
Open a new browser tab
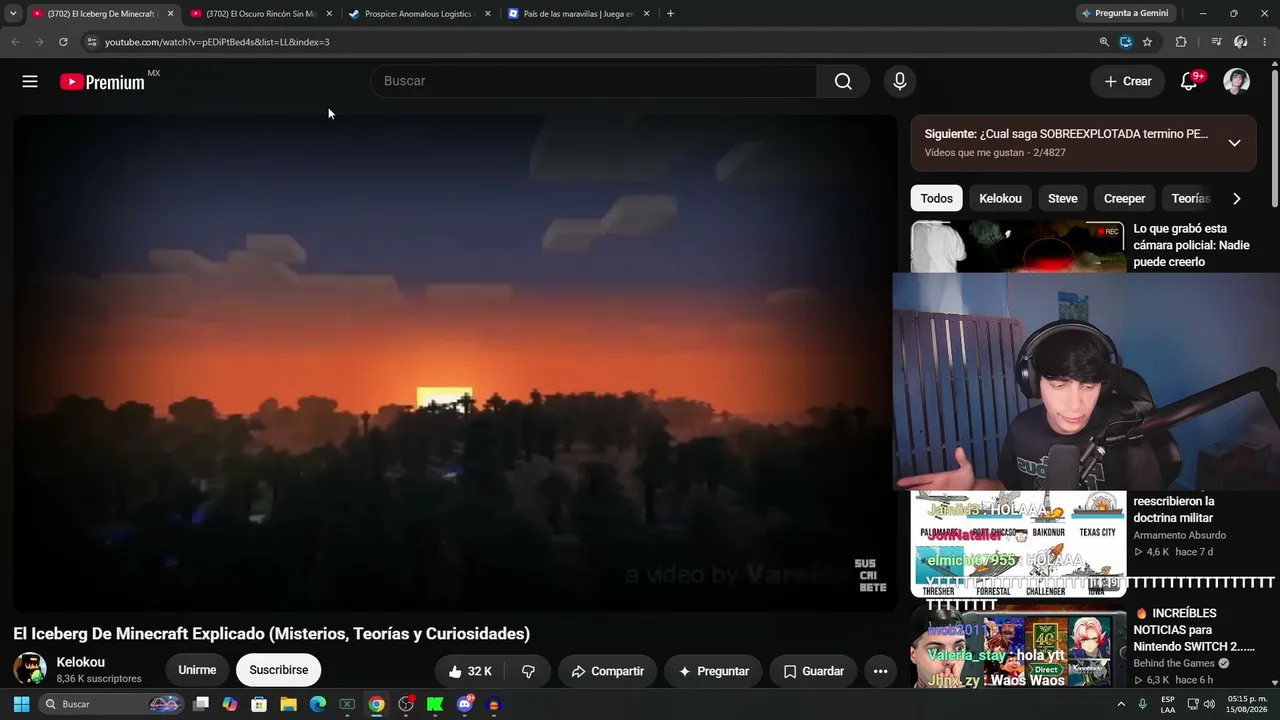tap(670, 14)
